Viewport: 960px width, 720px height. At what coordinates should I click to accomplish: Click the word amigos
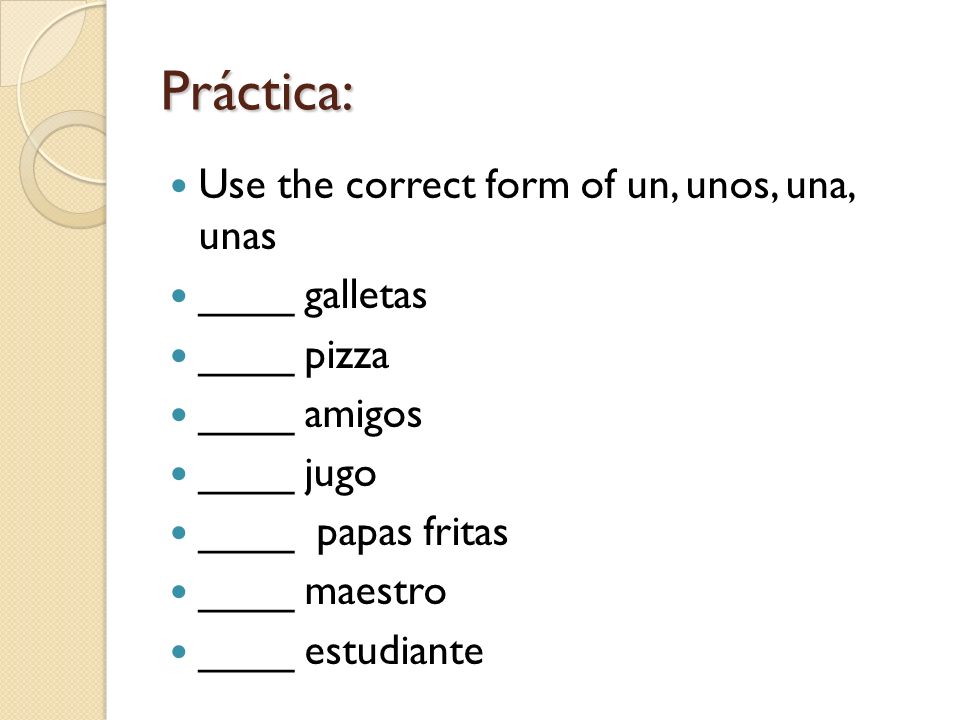point(363,418)
